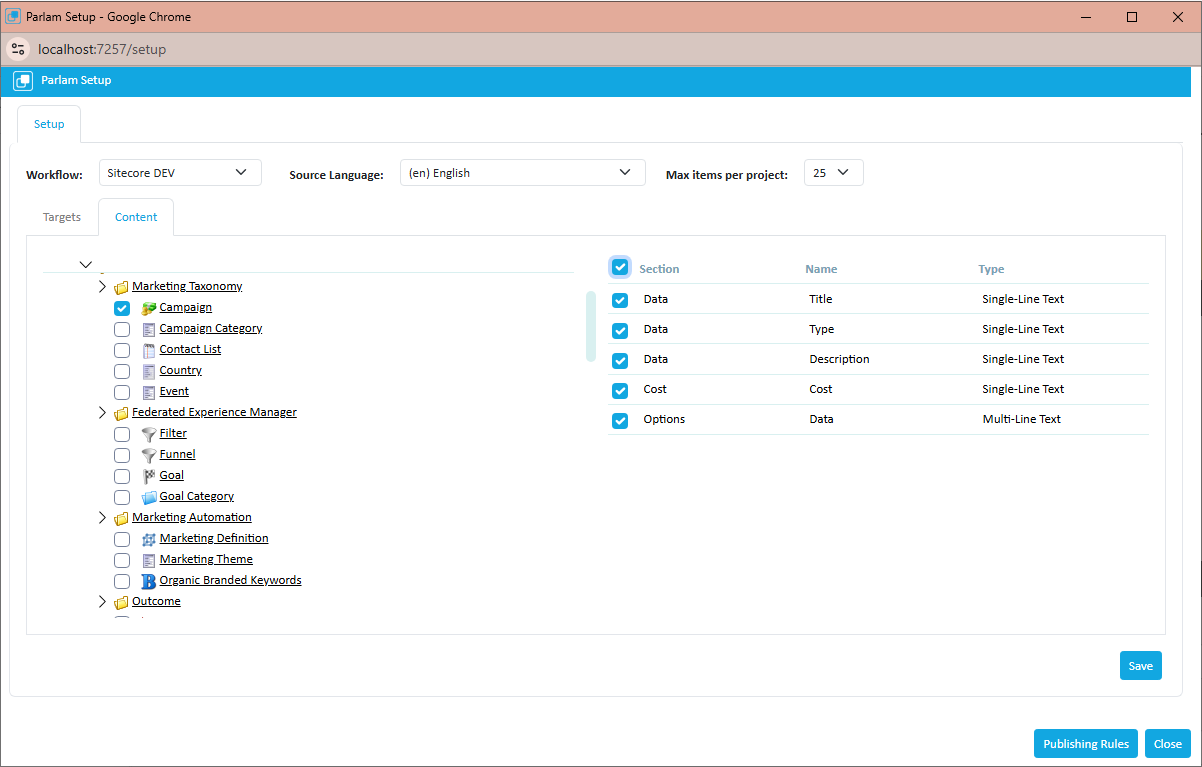The image size is (1202, 767).
Task: Select the Setup tab
Action: point(48,123)
